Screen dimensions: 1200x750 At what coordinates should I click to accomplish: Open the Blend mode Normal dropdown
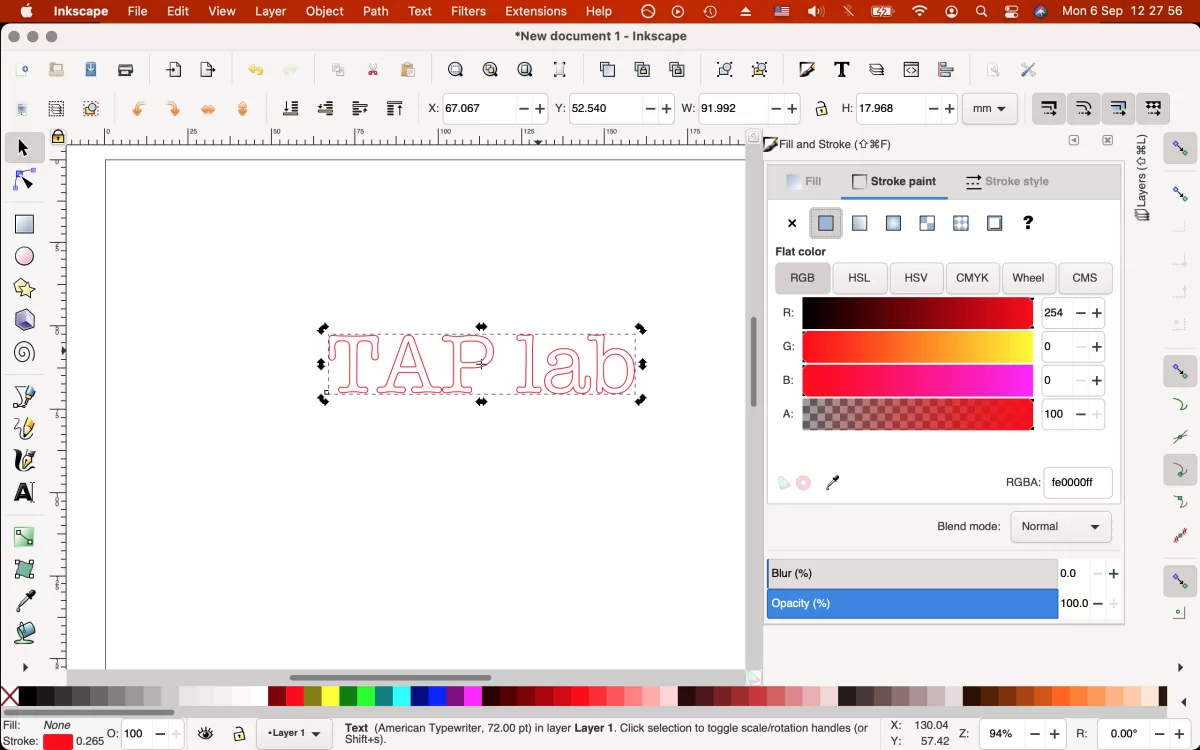[1061, 527]
